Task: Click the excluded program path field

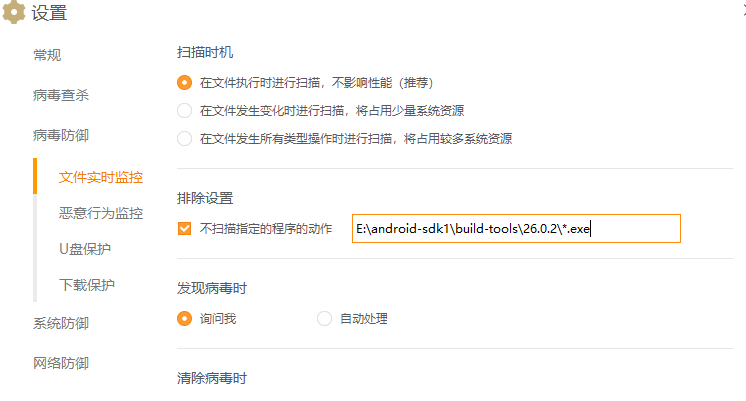Action: [x=516, y=229]
